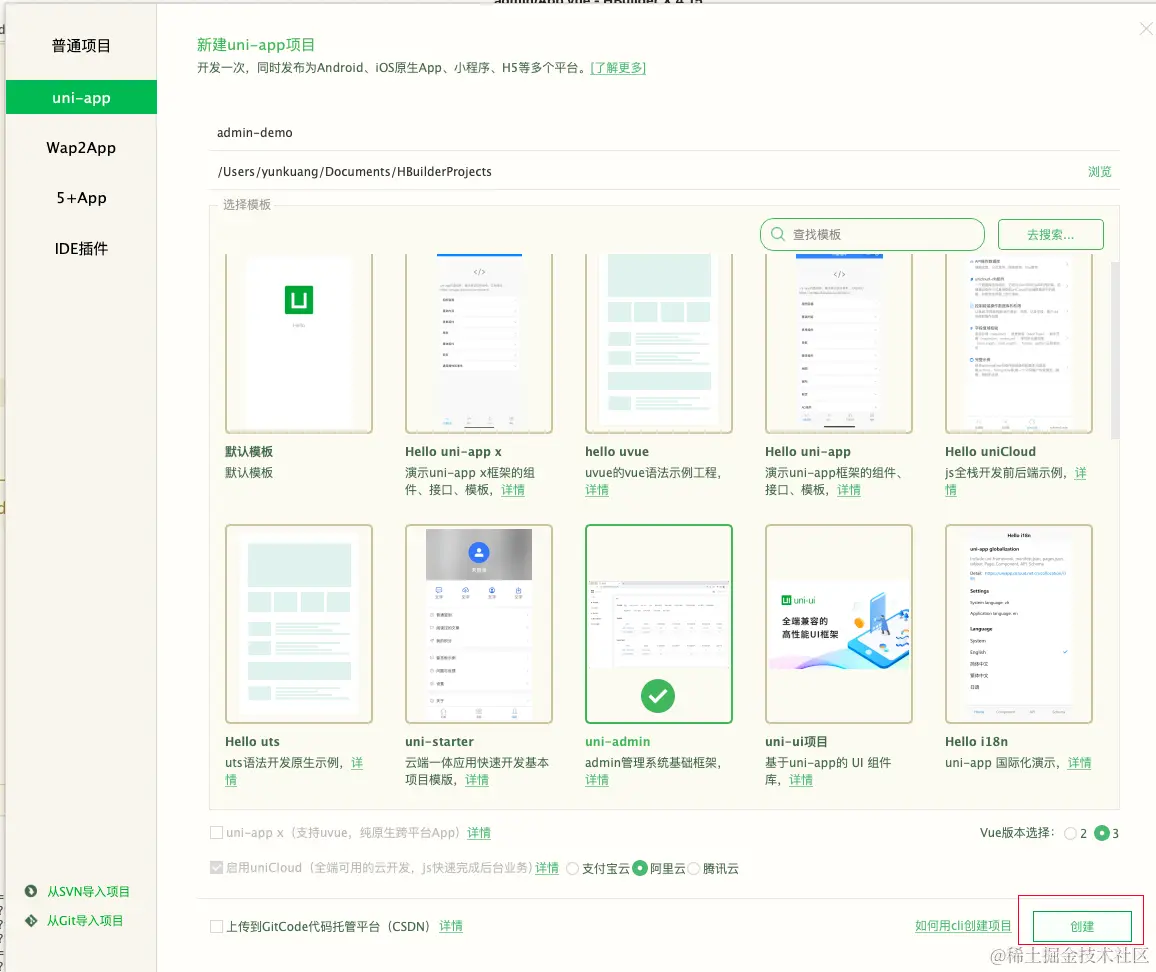Select the 支付宝云 radio button
Image resolution: width=1156 pixels, height=972 pixels.
click(572, 869)
